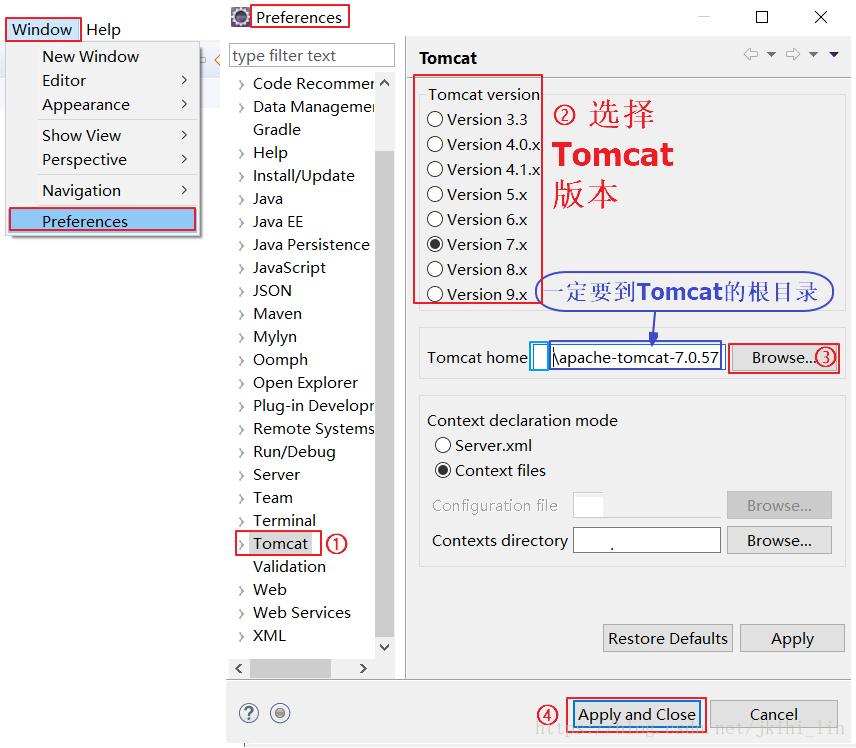Click the Apply button
Image resolution: width=856 pixels, height=748 pixels.
[792, 638]
